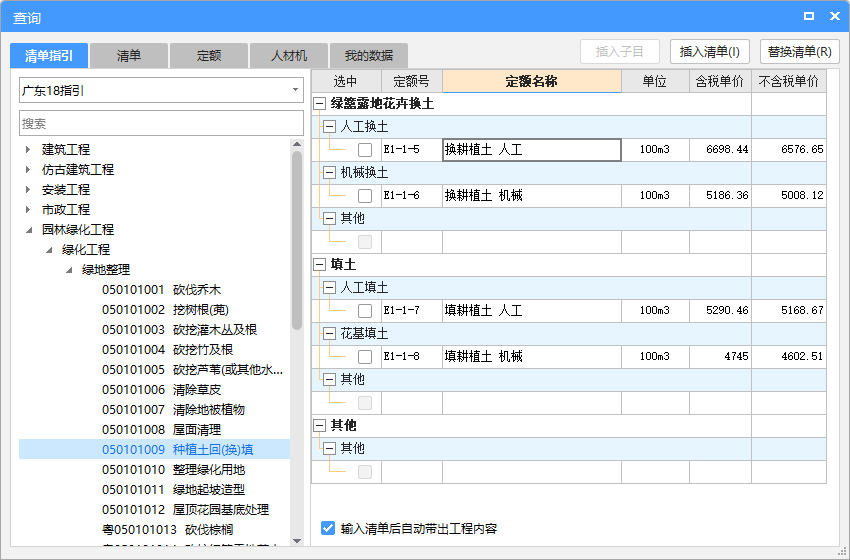850x560 pixels.
Task: Collapse the 人工换土 subgroup
Action: click(x=329, y=127)
